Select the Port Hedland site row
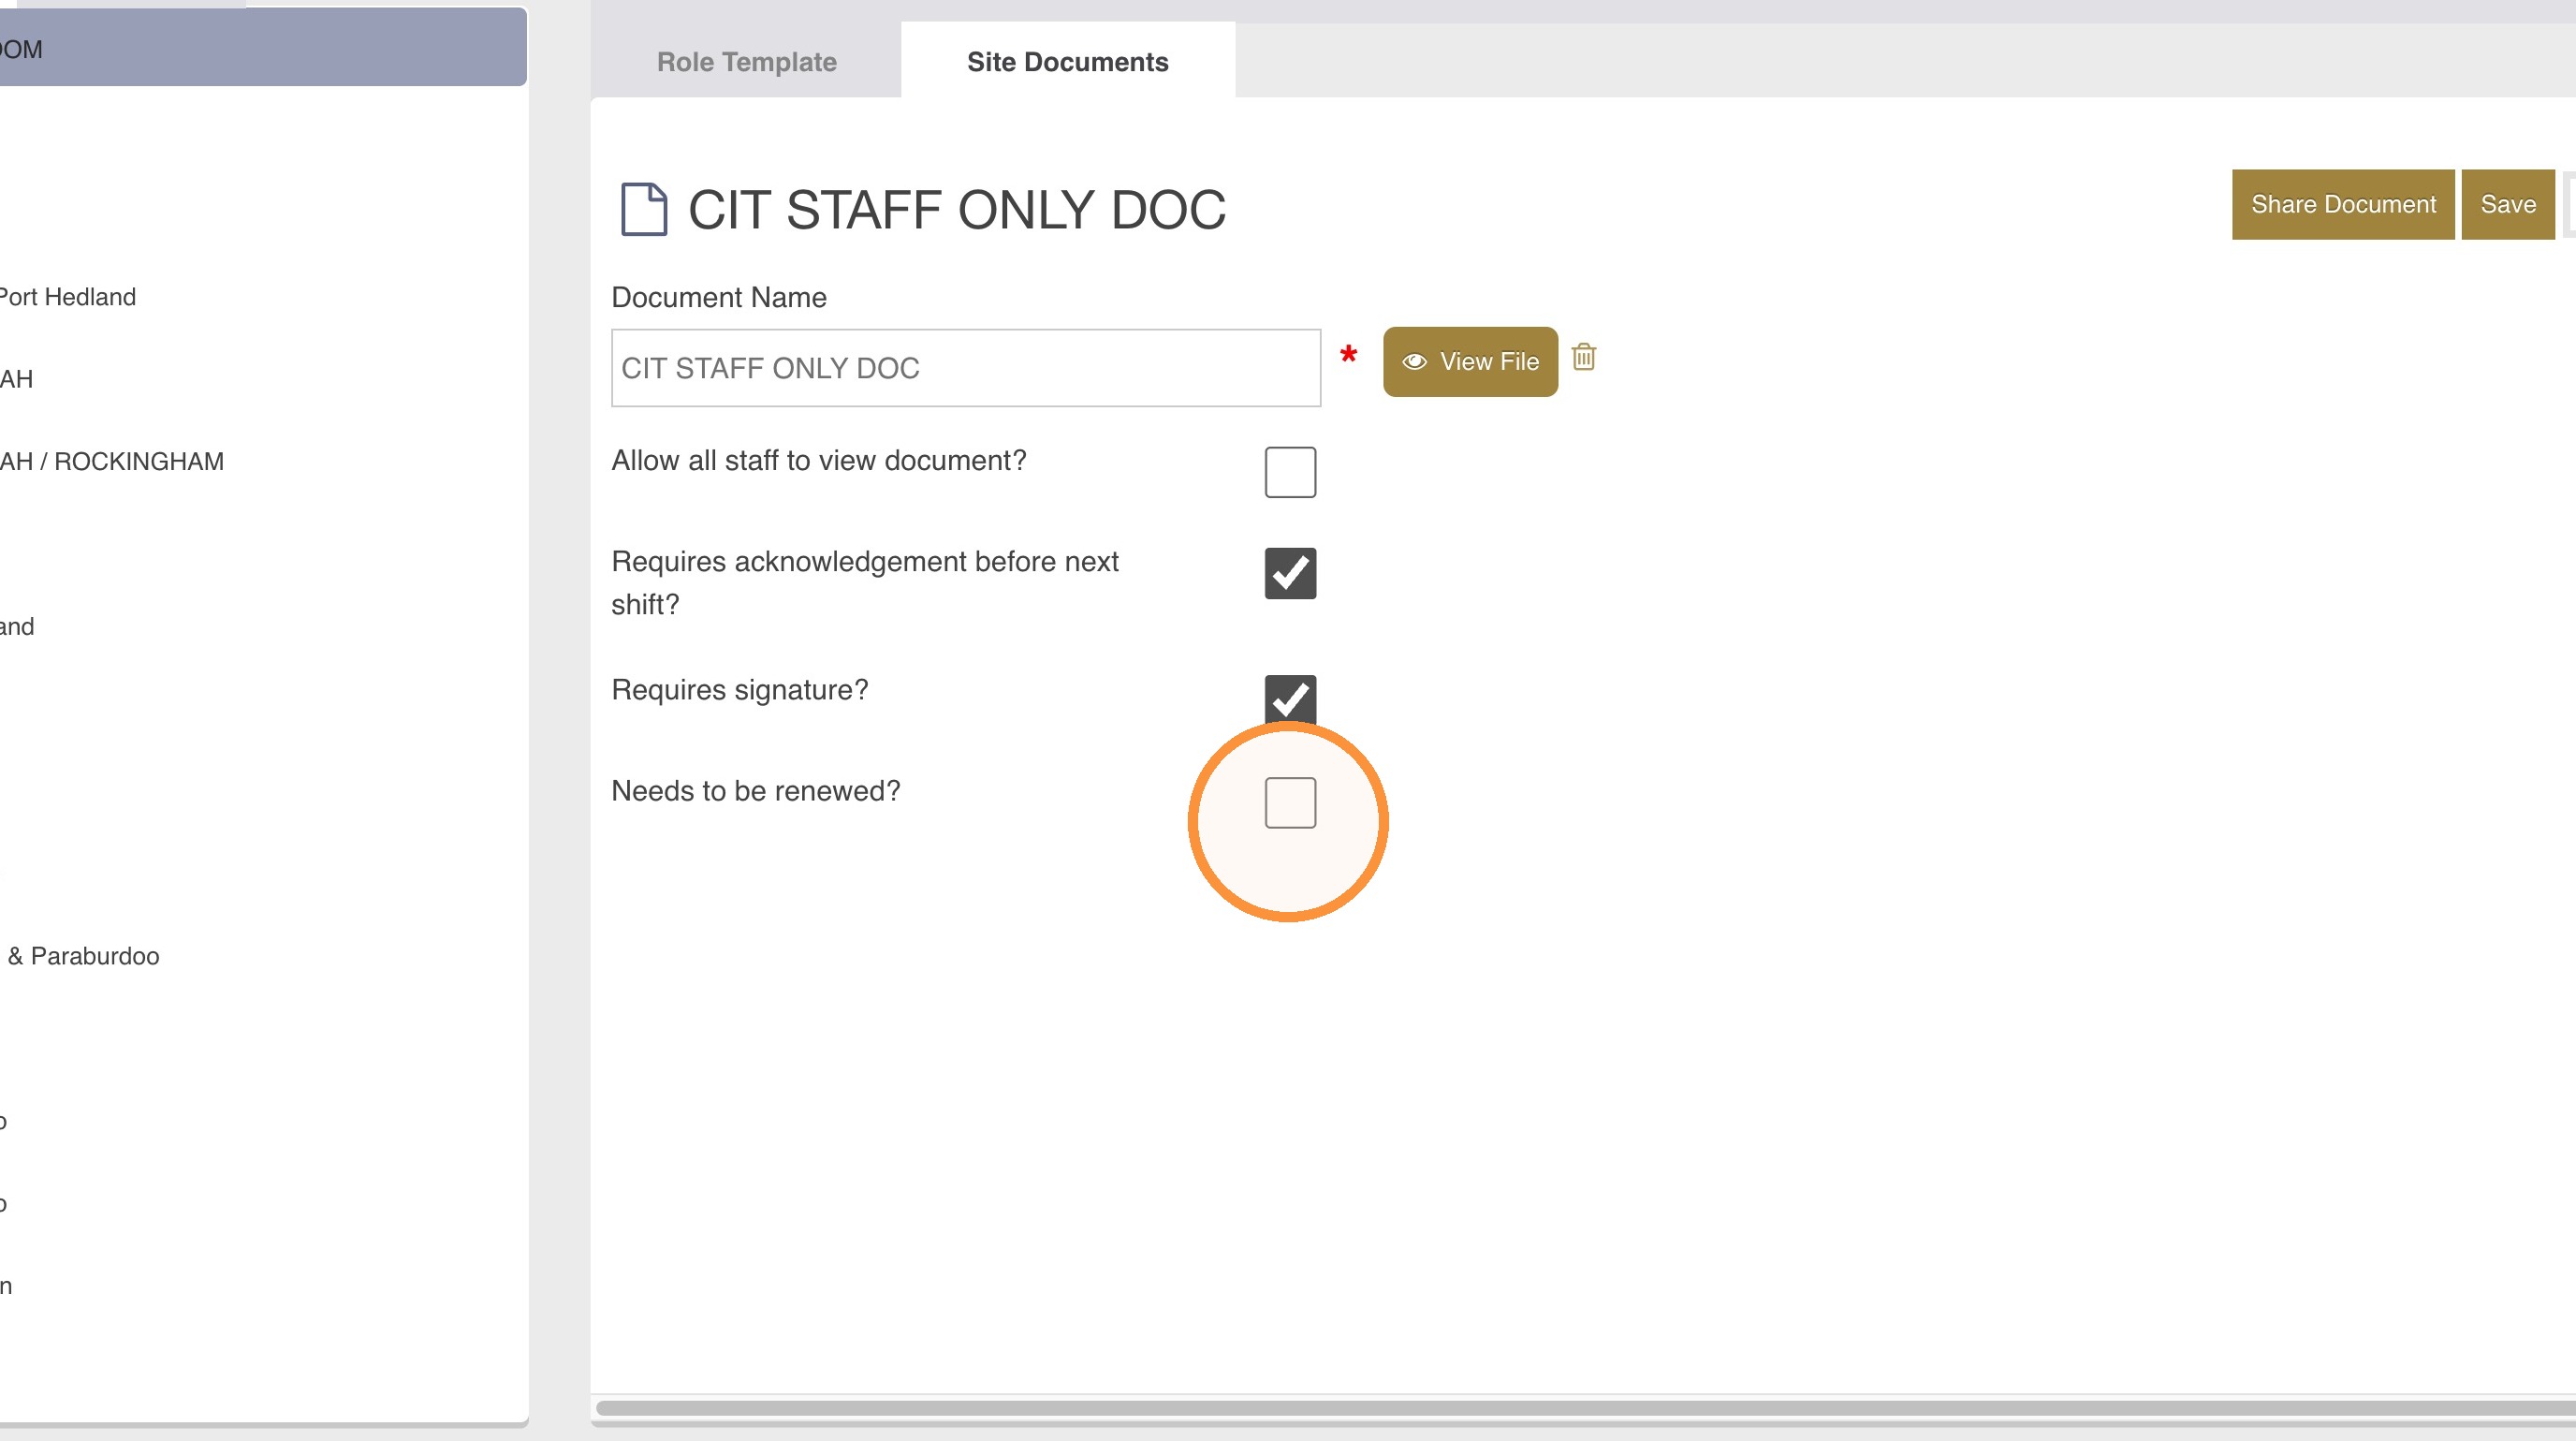2576x1441 pixels. 264,297
